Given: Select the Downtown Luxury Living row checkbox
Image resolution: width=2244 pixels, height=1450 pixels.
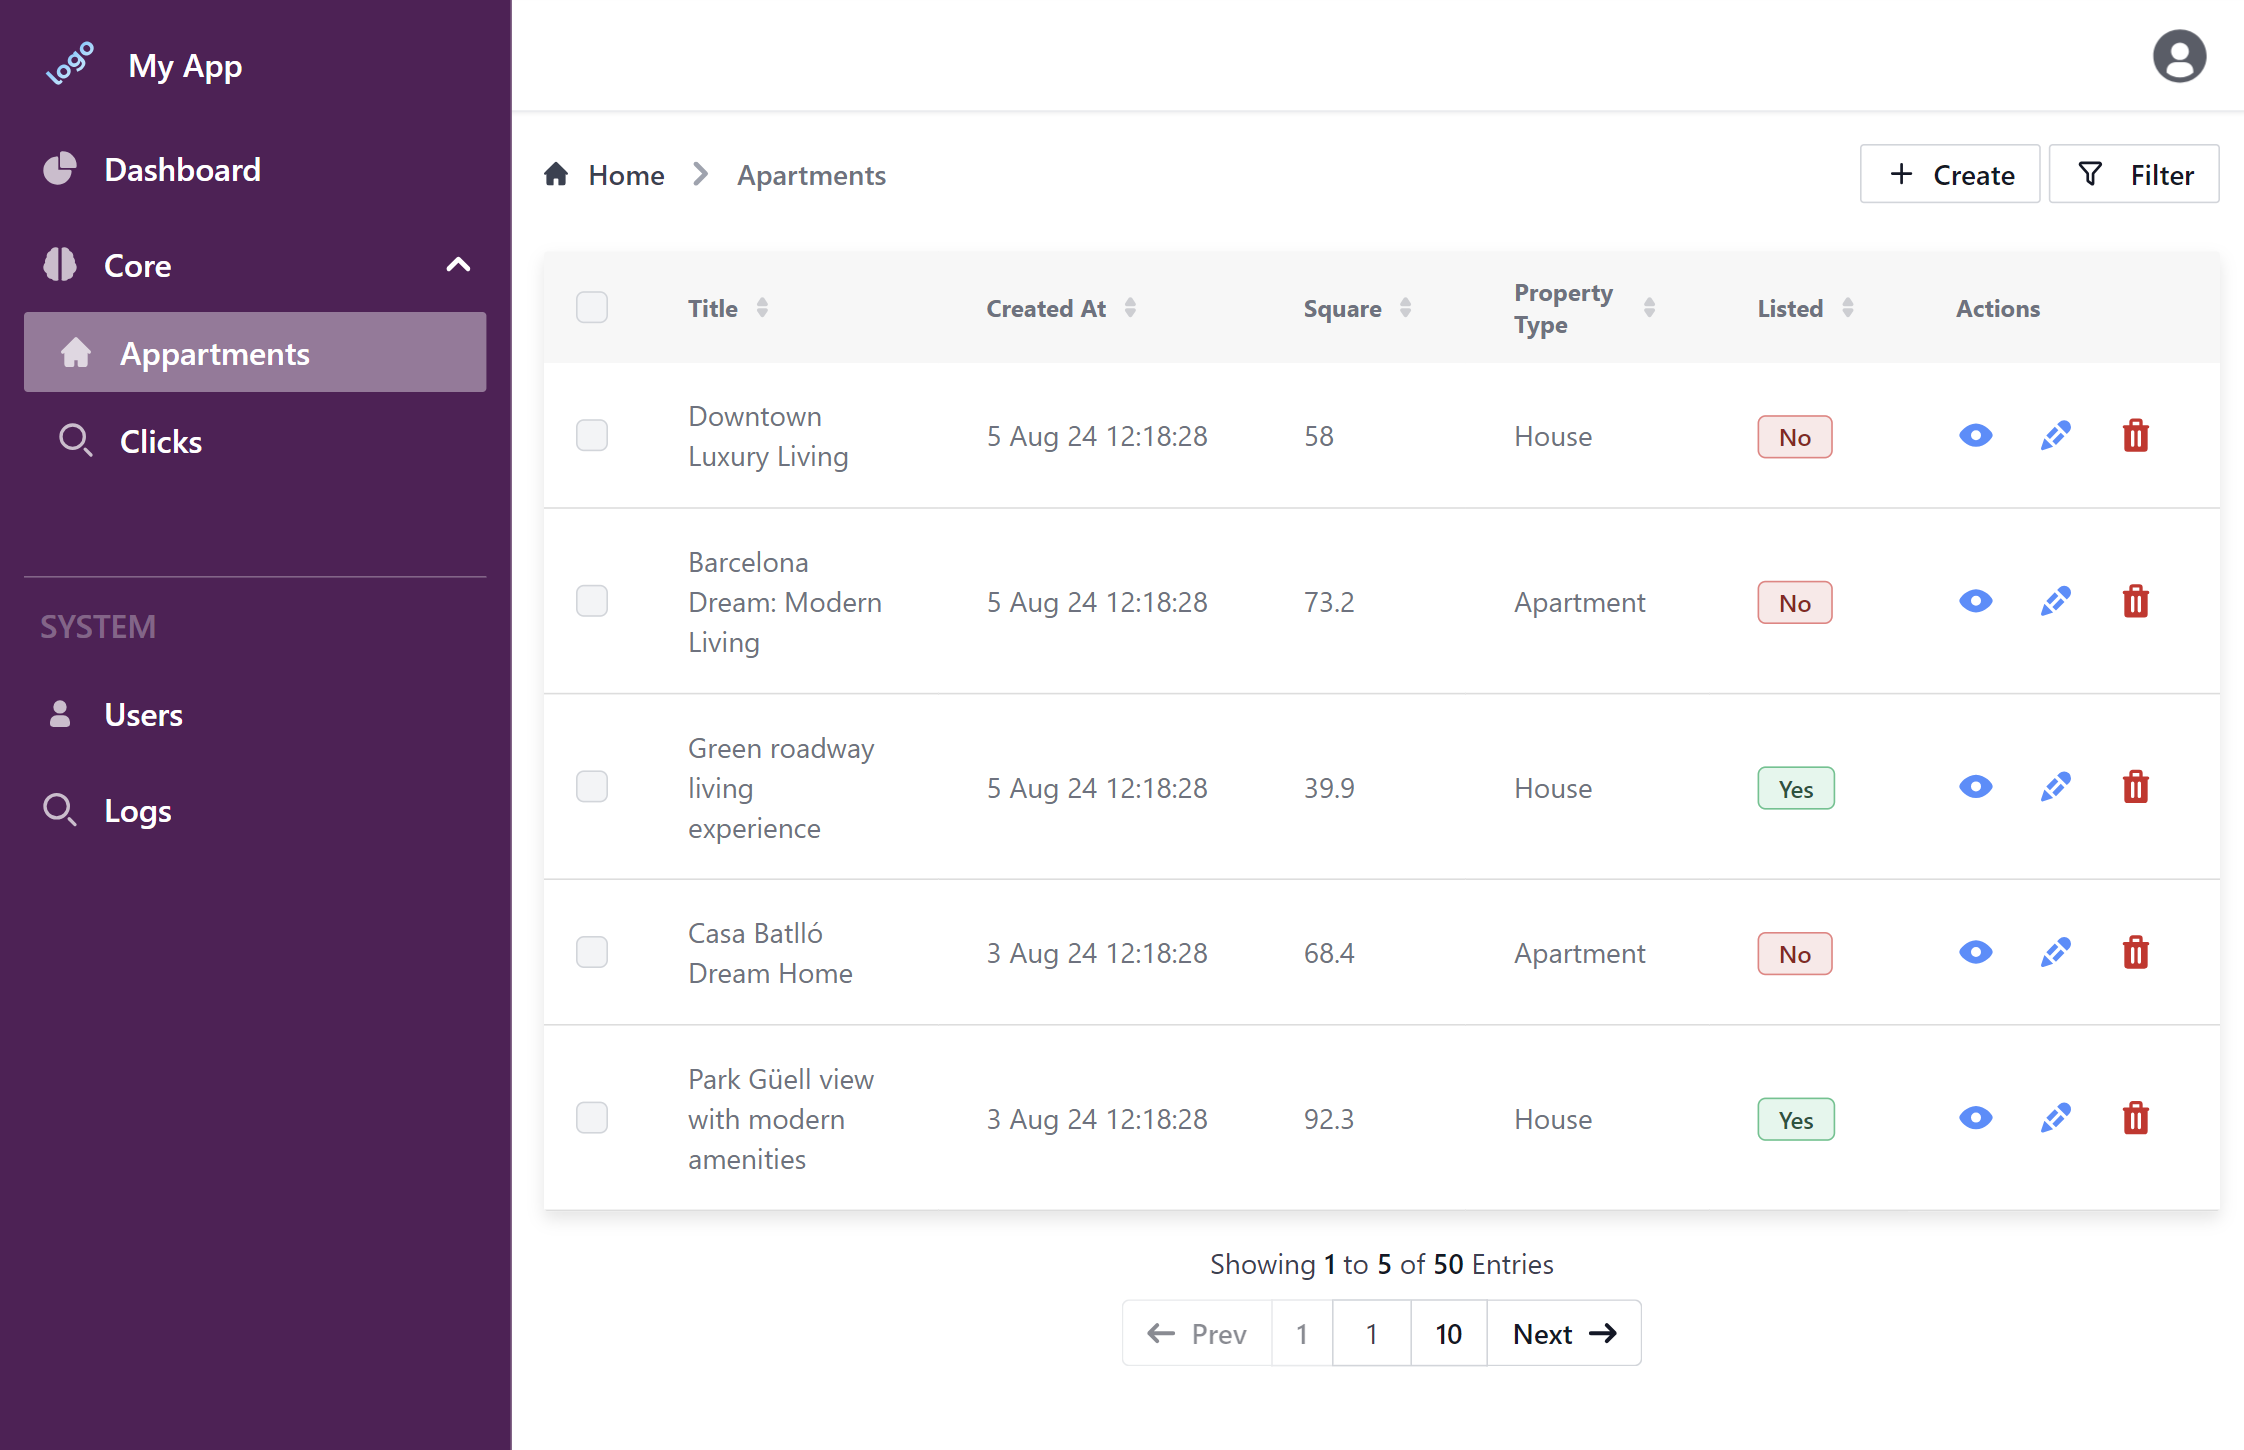Looking at the screenshot, I should [x=592, y=436].
